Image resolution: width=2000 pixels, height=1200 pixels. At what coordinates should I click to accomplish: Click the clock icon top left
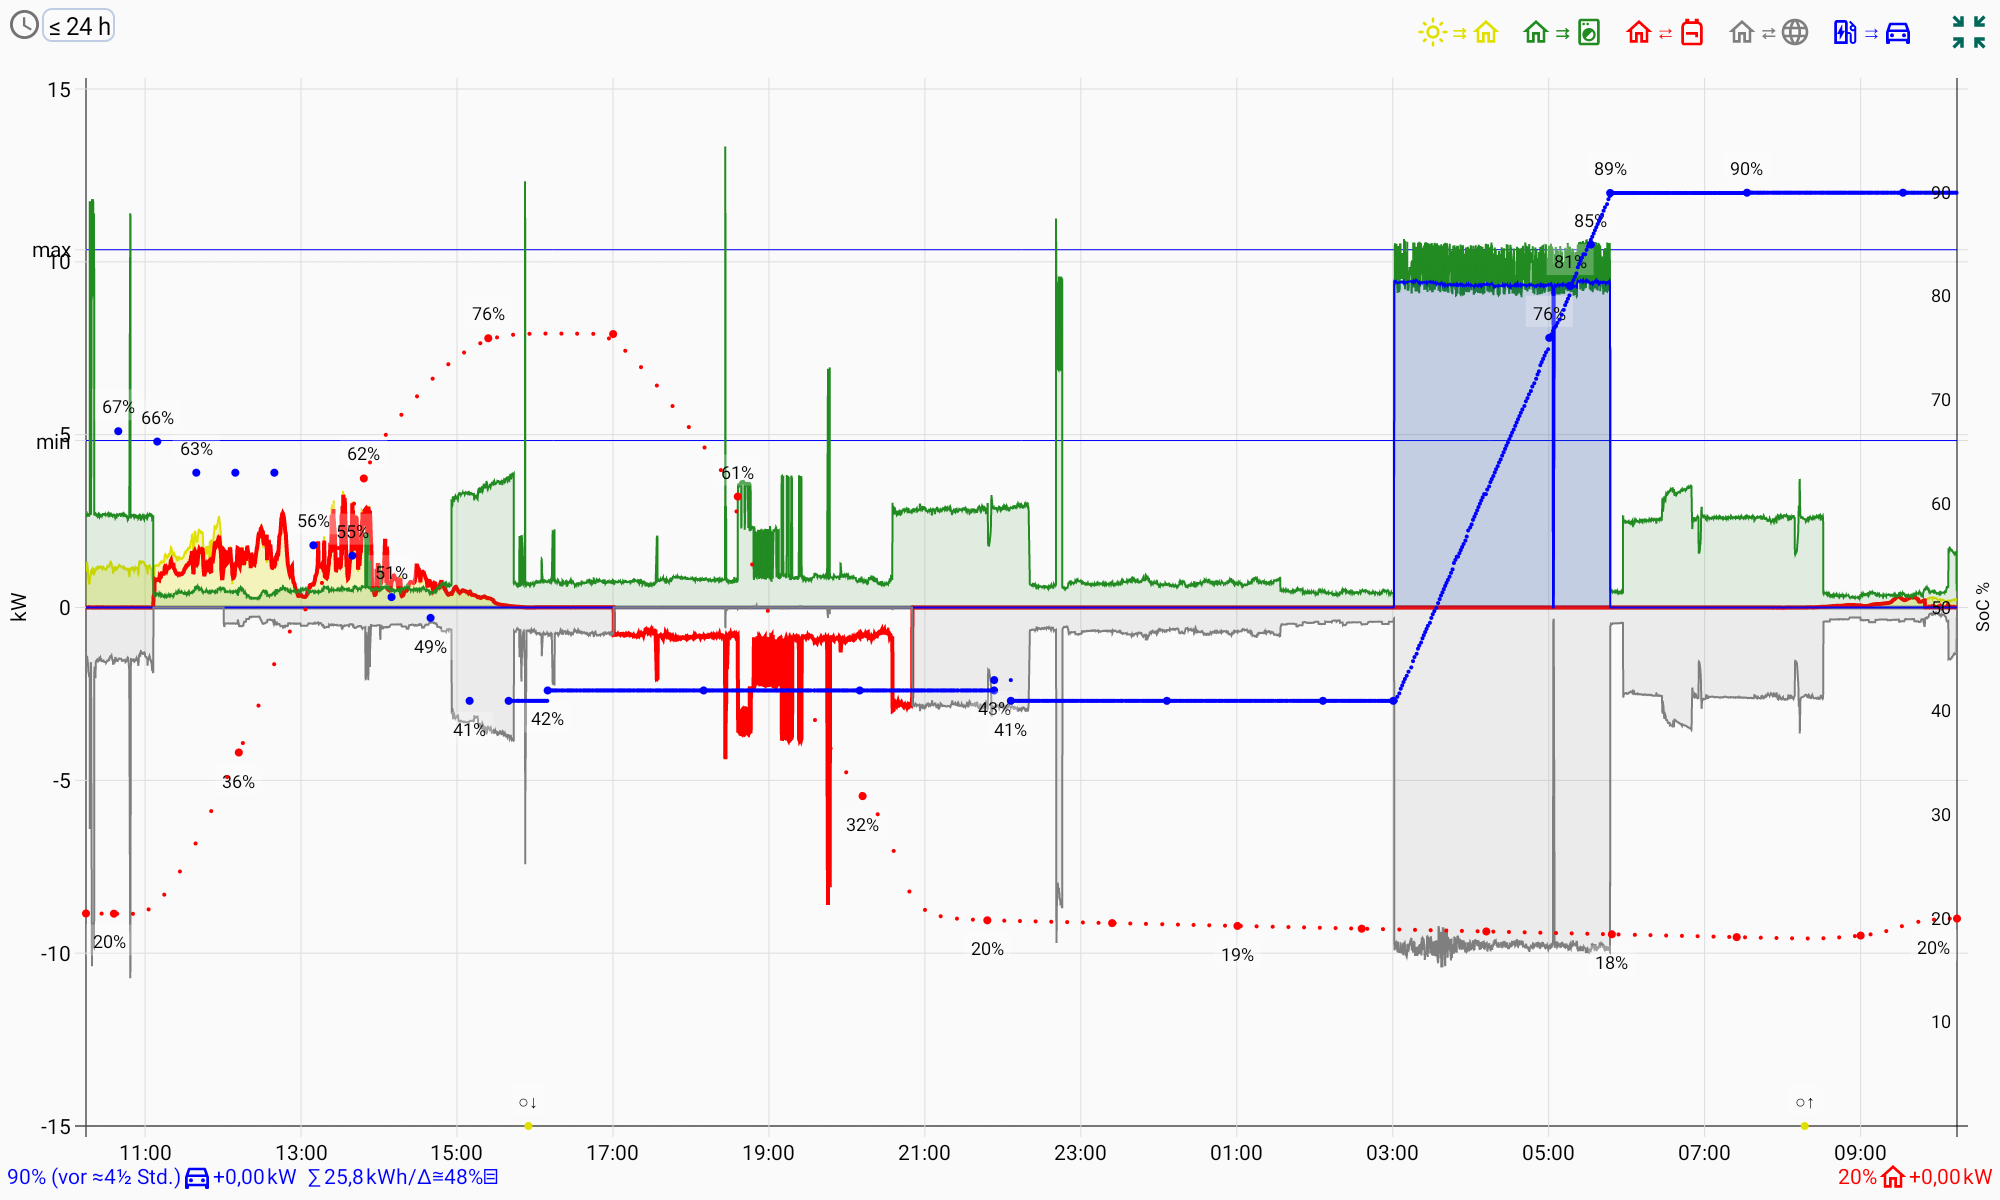pos(24,25)
